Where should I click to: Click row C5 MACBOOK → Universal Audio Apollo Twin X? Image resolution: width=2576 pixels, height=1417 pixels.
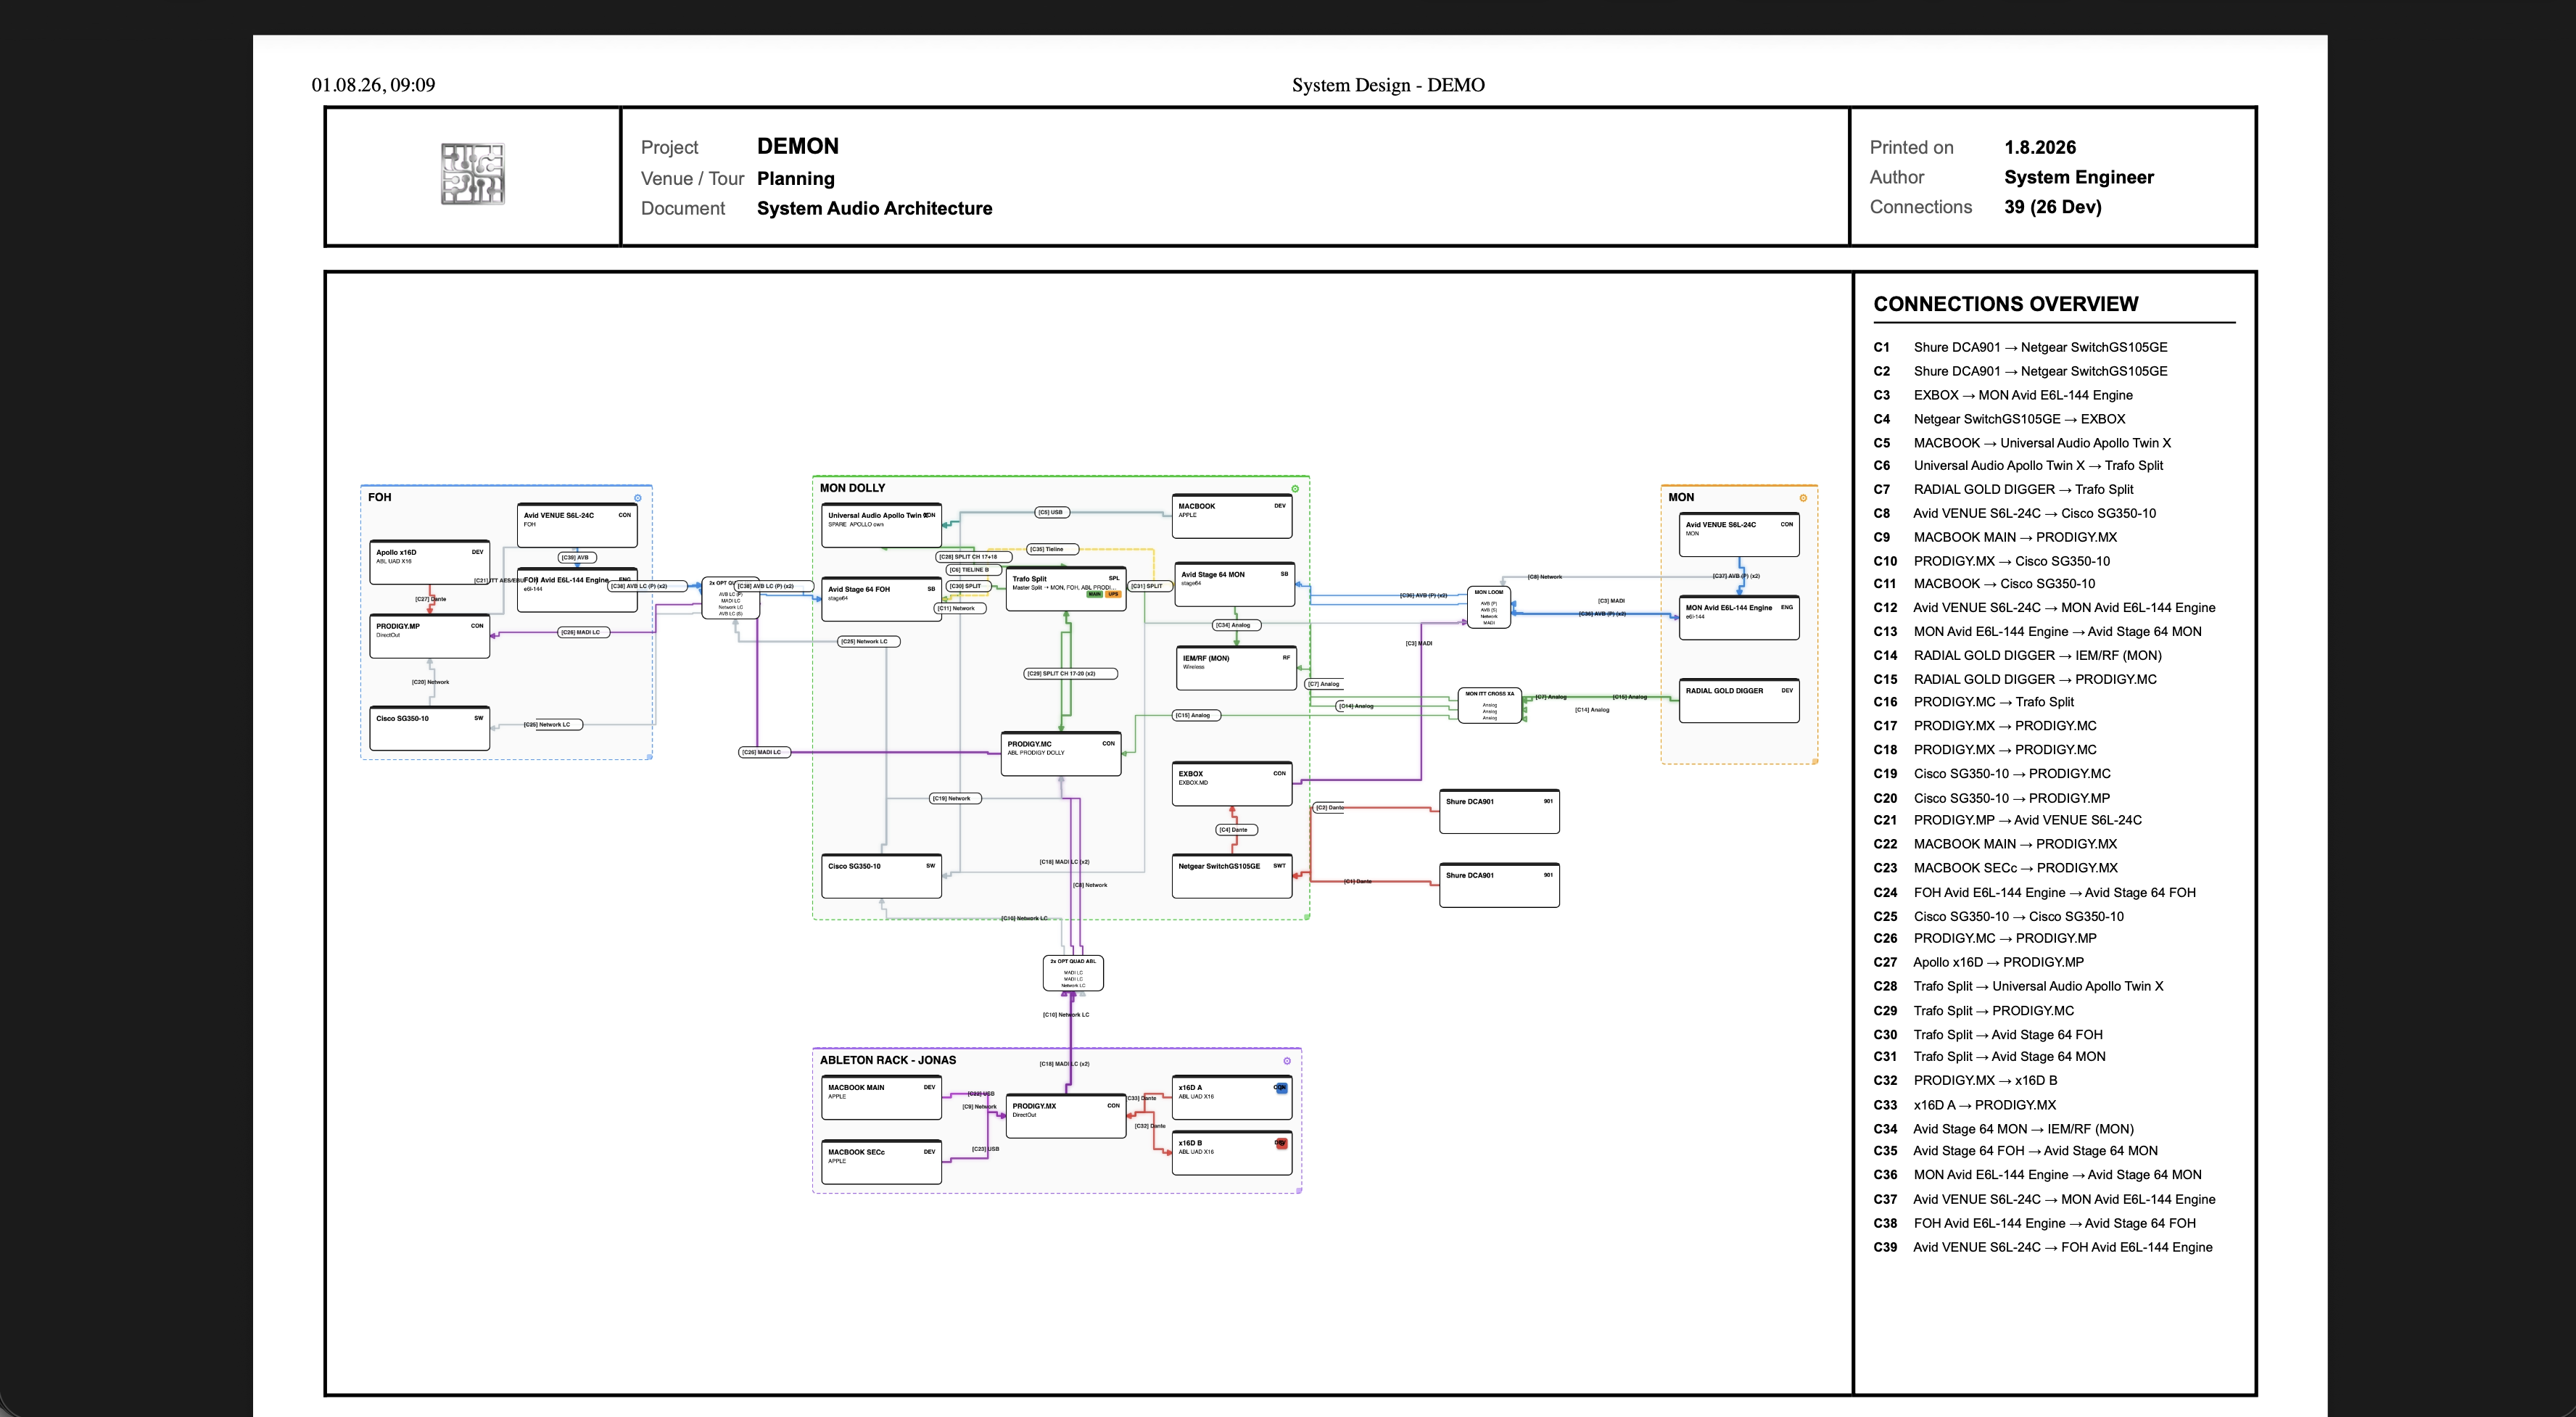pyautogui.click(x=2022, y=443)
